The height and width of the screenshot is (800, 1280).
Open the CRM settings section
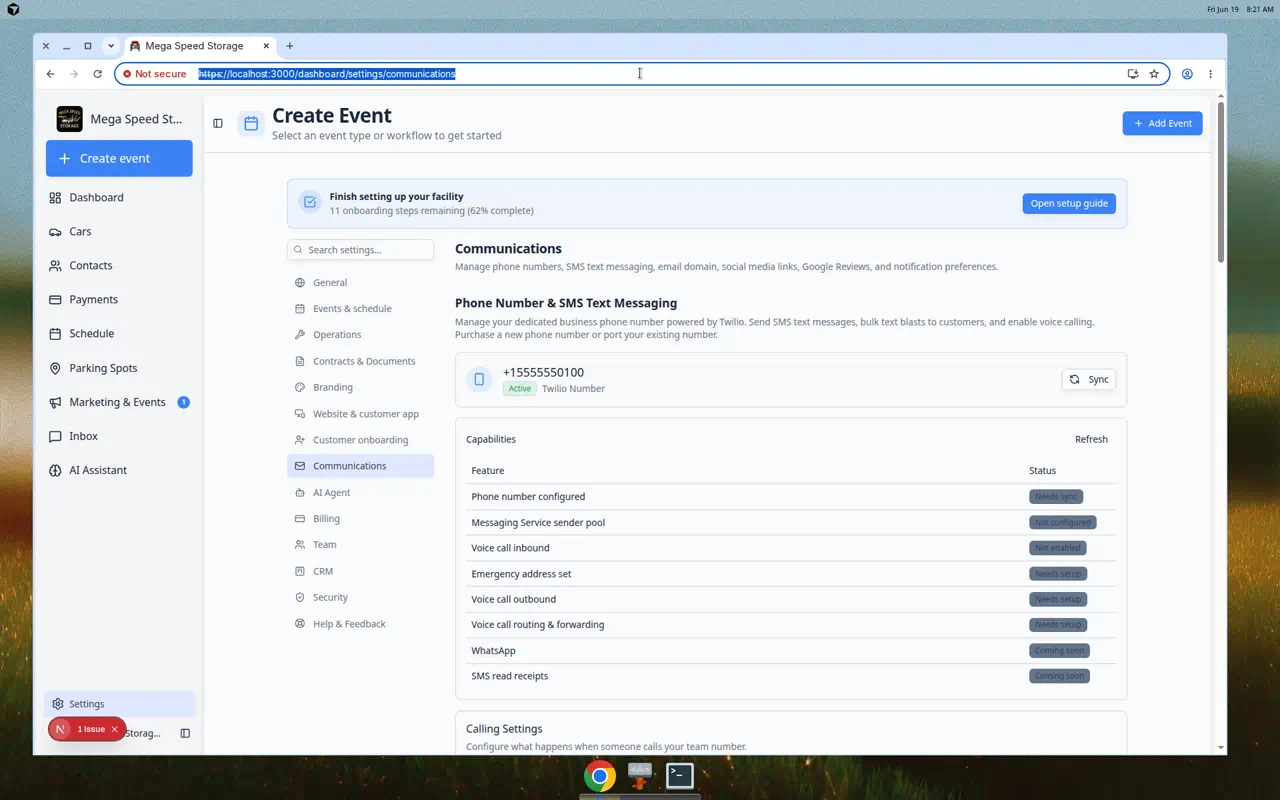(360, 571)
